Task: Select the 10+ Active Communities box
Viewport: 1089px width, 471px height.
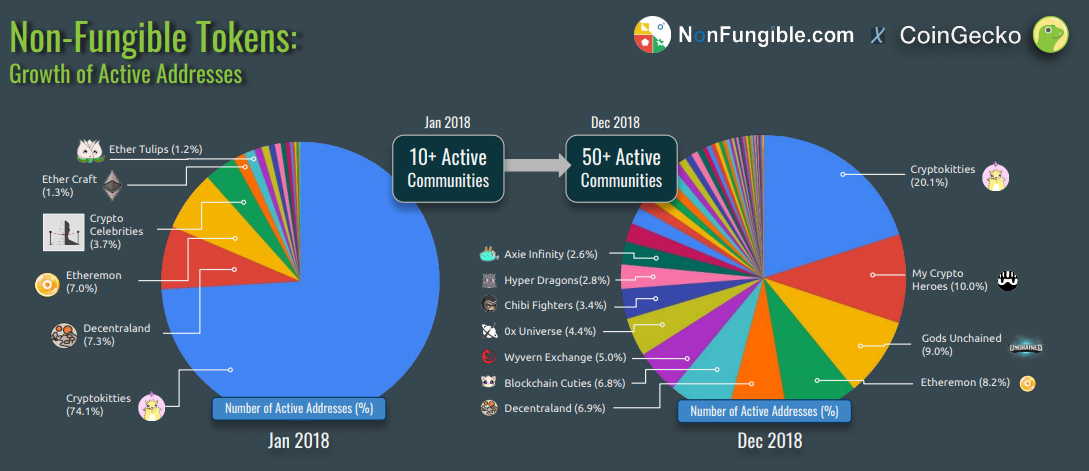Action: (447, 169)
